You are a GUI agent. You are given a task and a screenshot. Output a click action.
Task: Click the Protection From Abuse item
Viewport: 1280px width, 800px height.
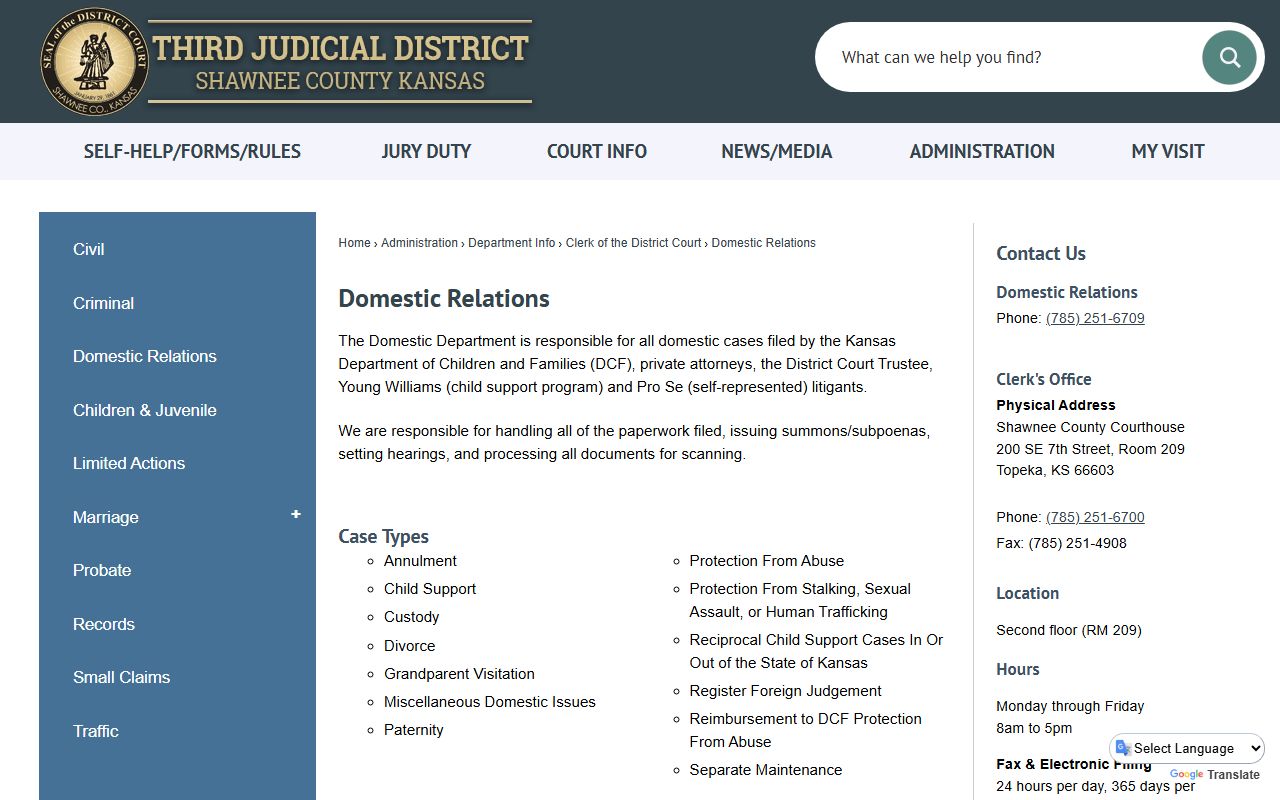click(766, 561)
